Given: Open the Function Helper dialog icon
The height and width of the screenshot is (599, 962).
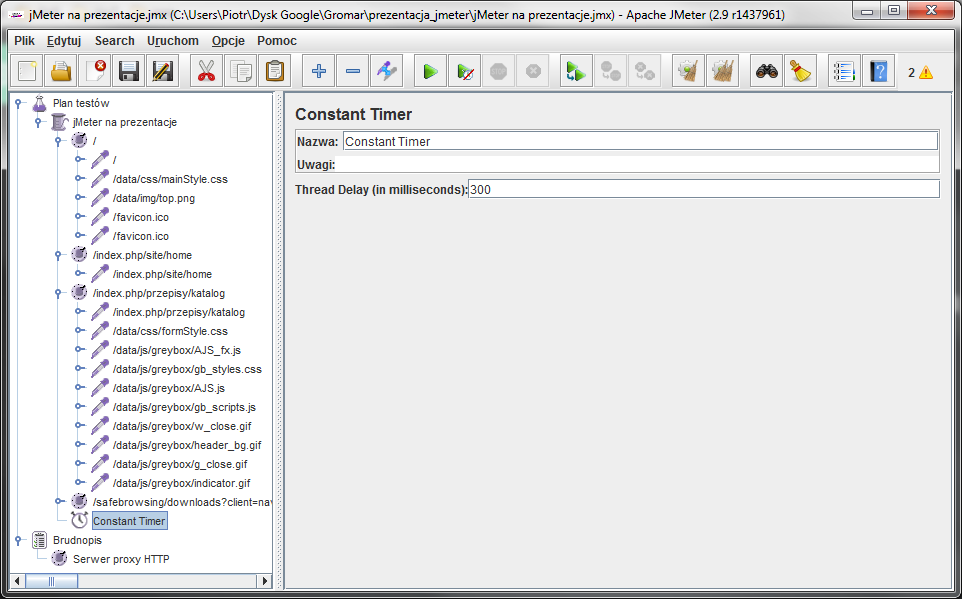Looking at the screenshot, I should tap(844, 71).
